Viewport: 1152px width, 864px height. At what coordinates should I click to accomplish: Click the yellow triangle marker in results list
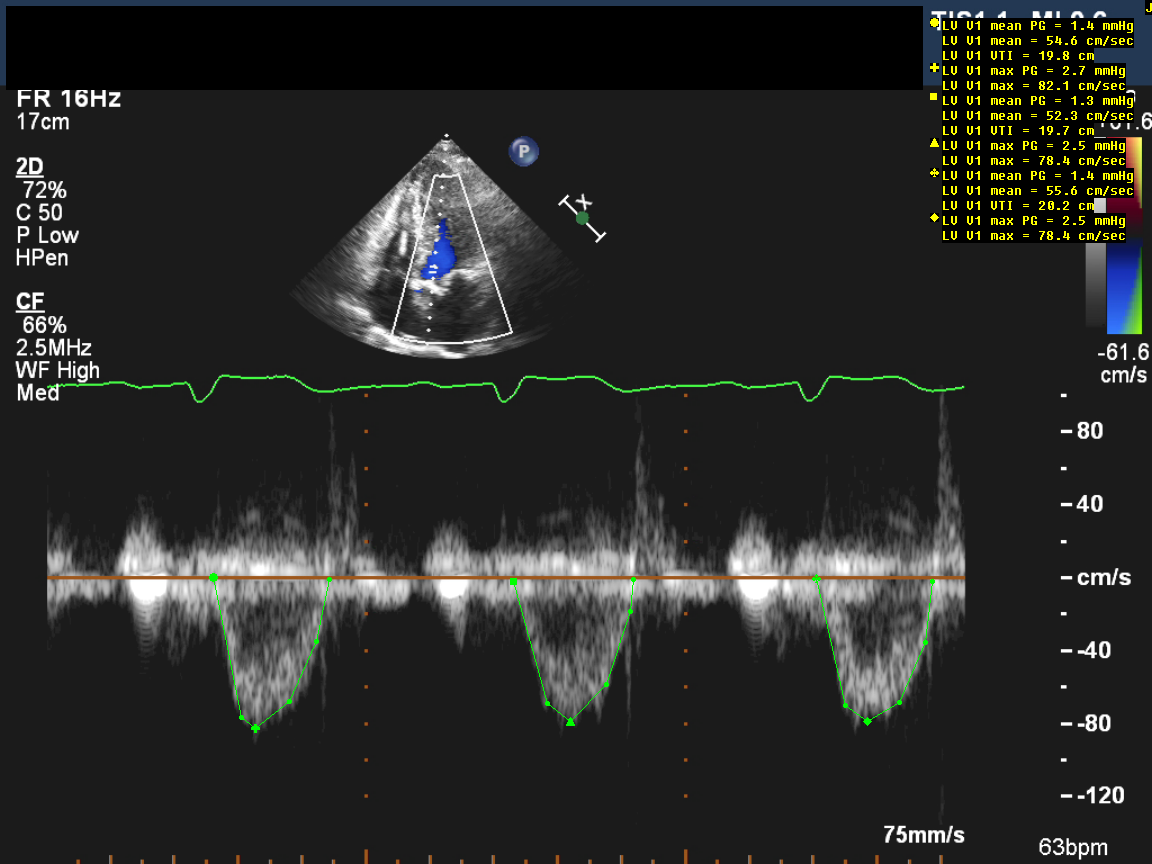pyautogui.click(x=934, y=143)
